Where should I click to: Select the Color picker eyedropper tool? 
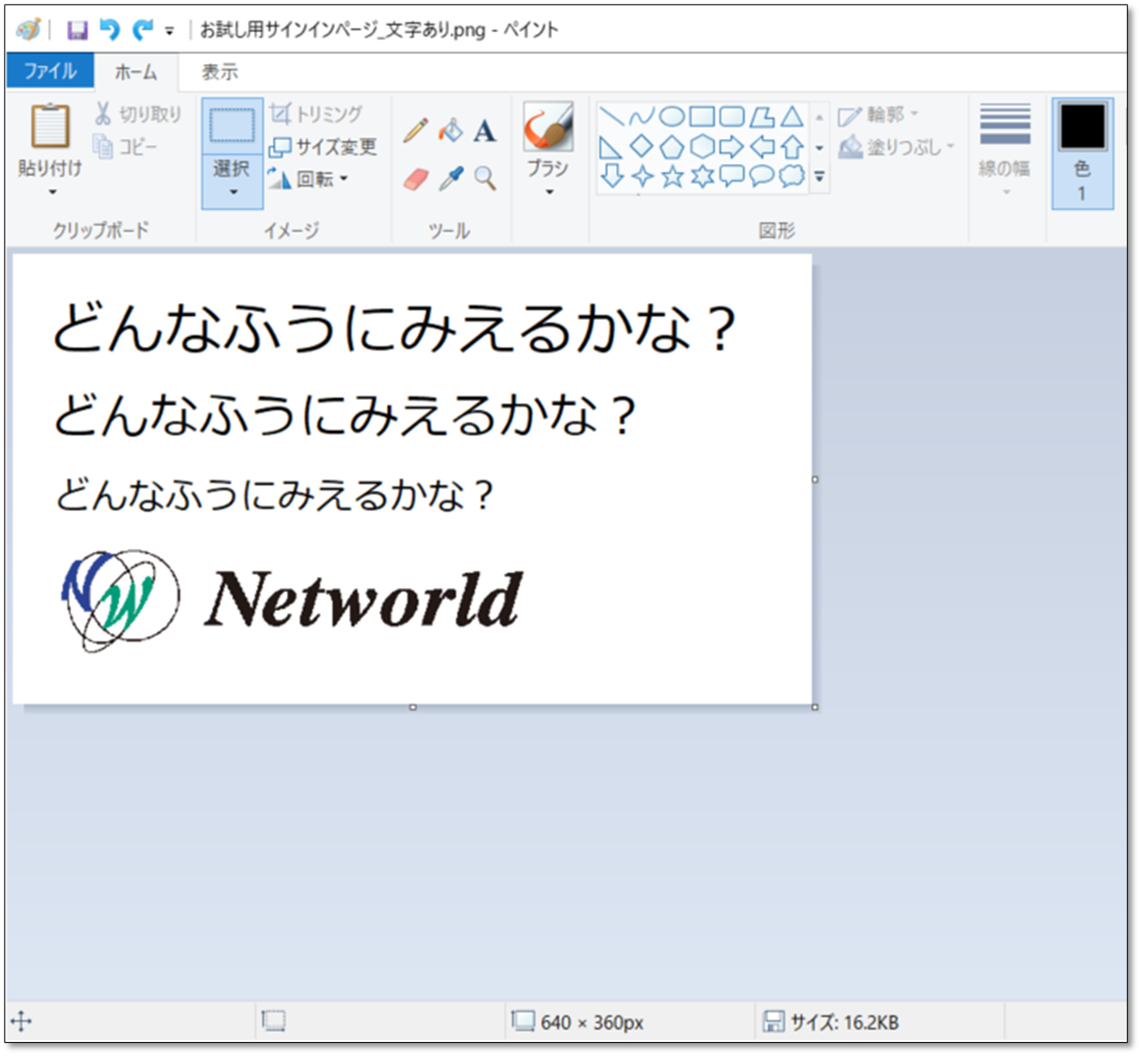click(x=450, y=178)
